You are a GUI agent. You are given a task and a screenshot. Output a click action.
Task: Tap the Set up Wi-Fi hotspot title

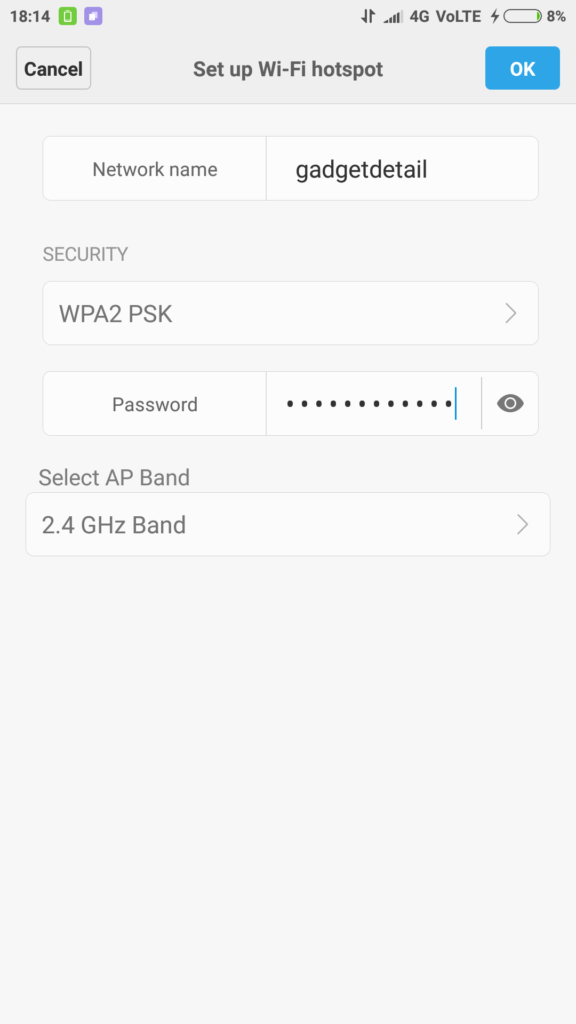click(x=288, y=69)
